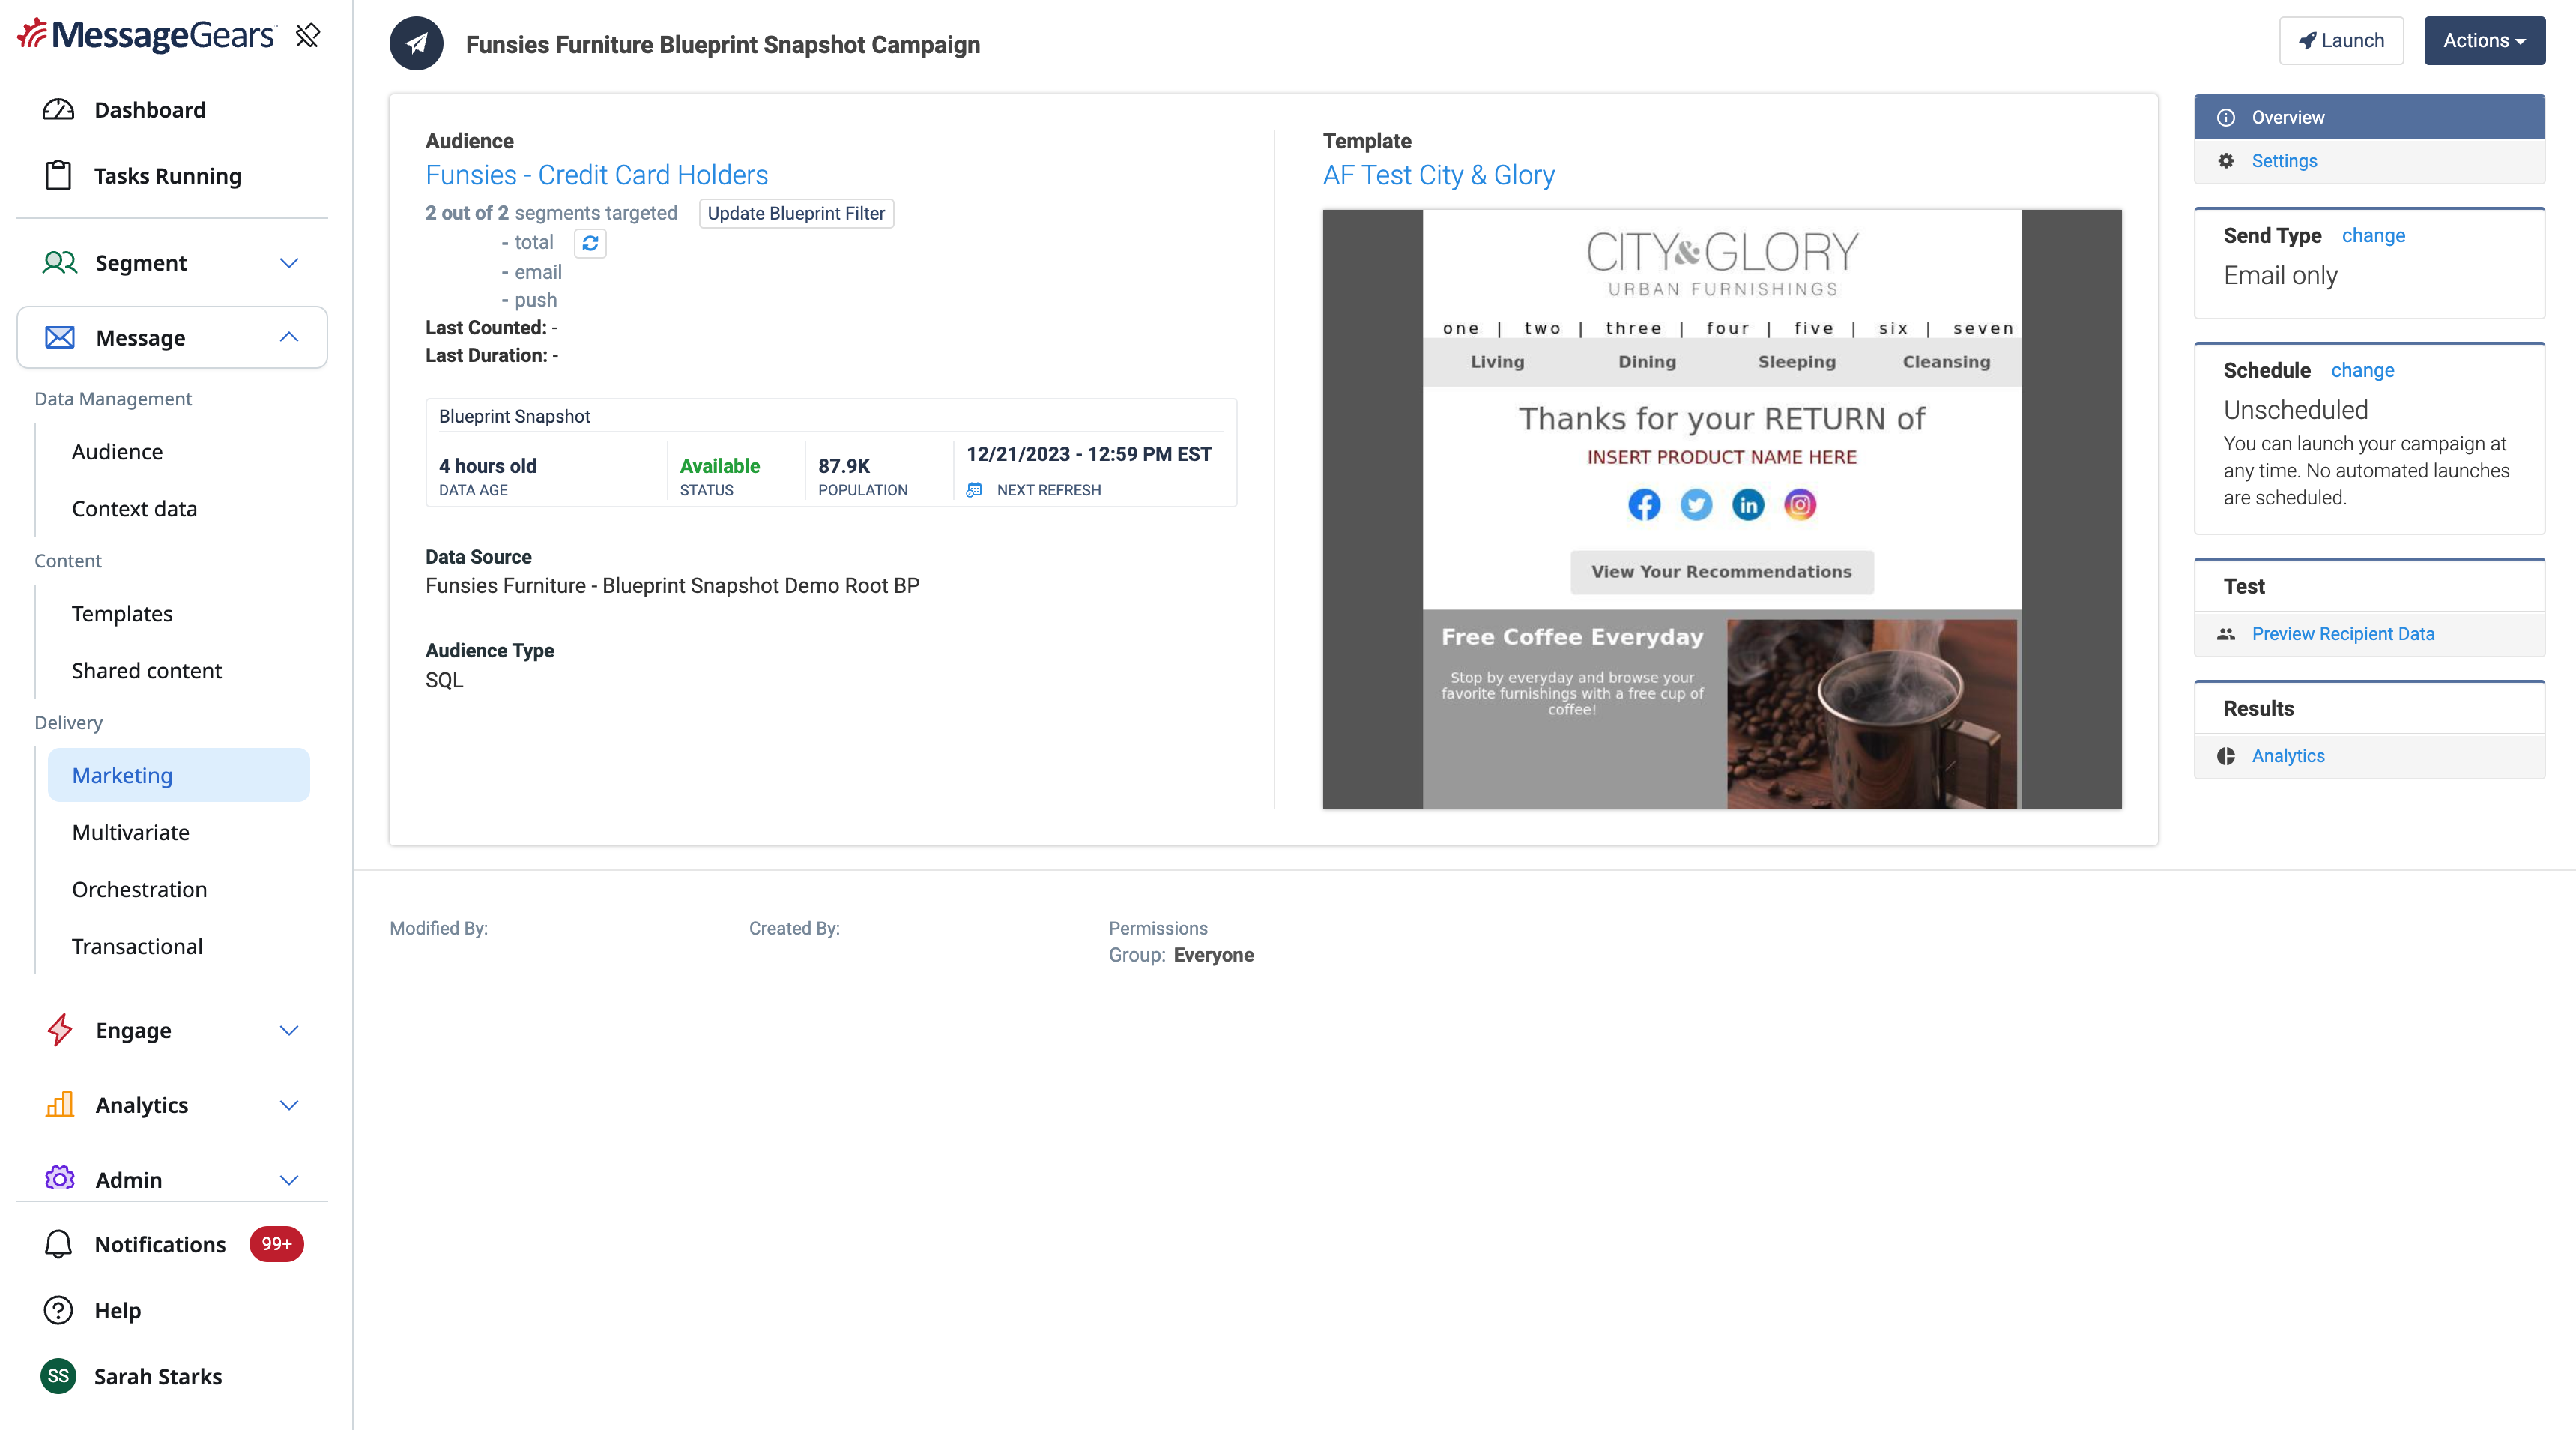Switch to the Settings tab
The width and height of the screenshot is (2576, 1430).
pos(2370,161)
